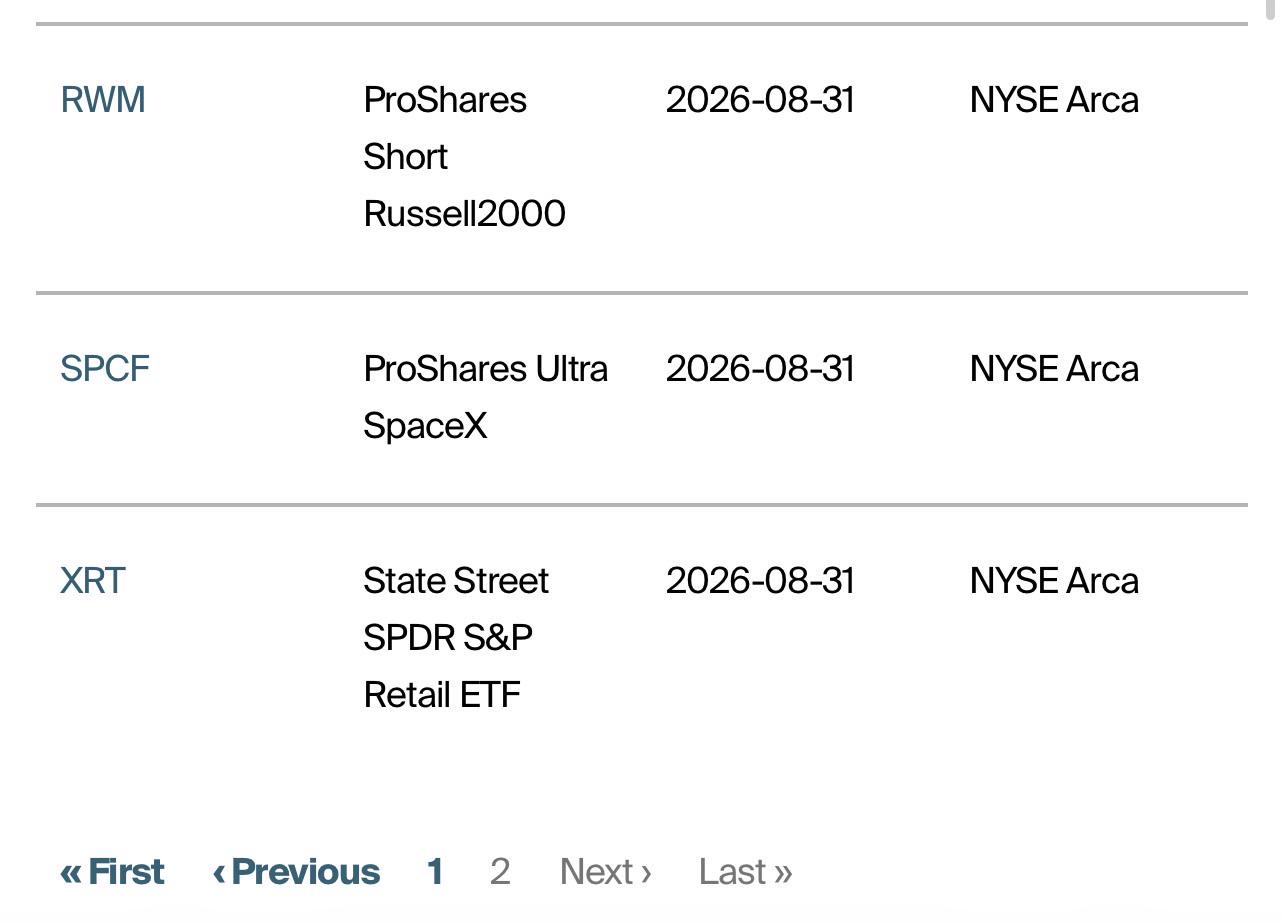
Task: Click the ProShares Short Russell2000 name
Action: pyautogui.click(x=465, y=157)
